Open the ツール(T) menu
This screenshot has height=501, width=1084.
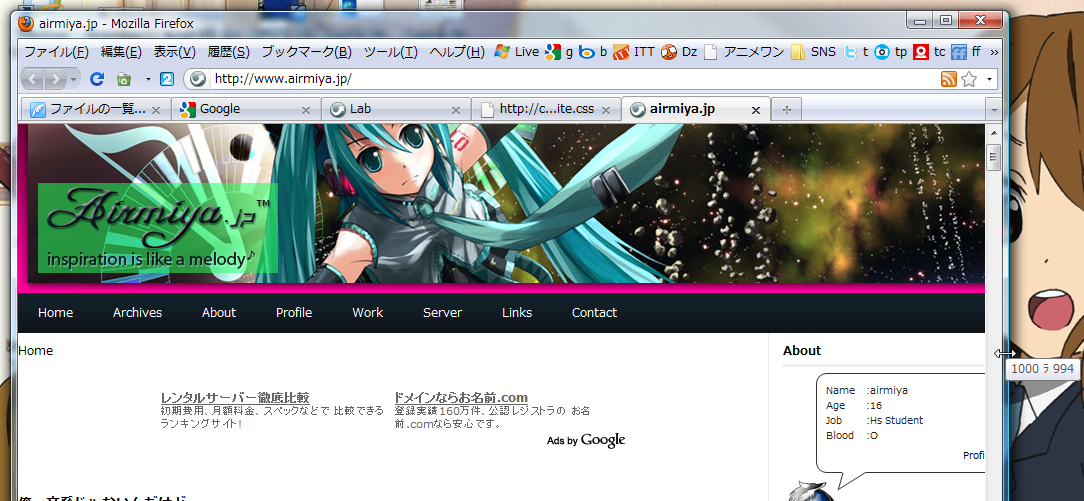click(391, 51)
